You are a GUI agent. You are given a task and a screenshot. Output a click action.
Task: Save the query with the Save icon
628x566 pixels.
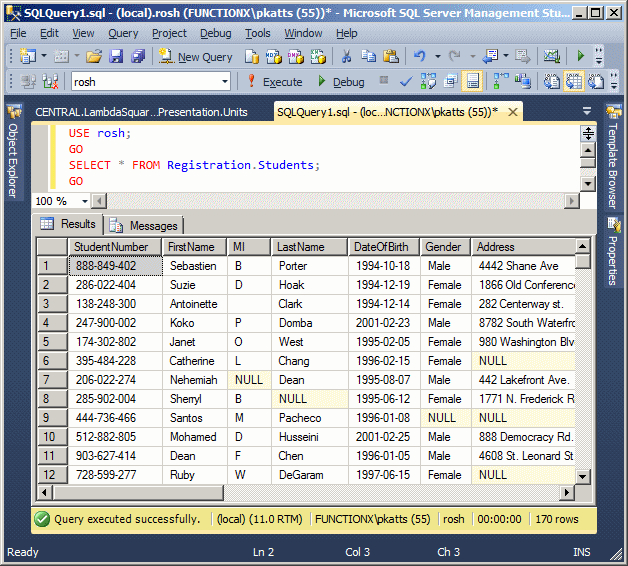tap(116, 56)
